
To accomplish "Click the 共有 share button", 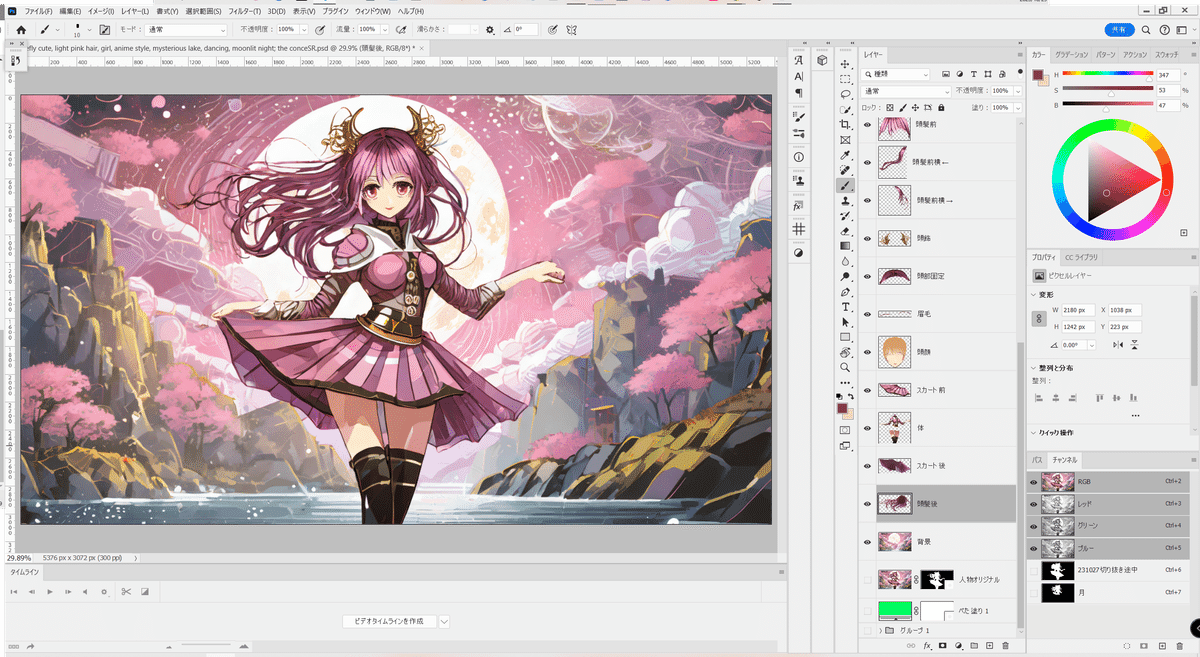I will [1120, 30].
